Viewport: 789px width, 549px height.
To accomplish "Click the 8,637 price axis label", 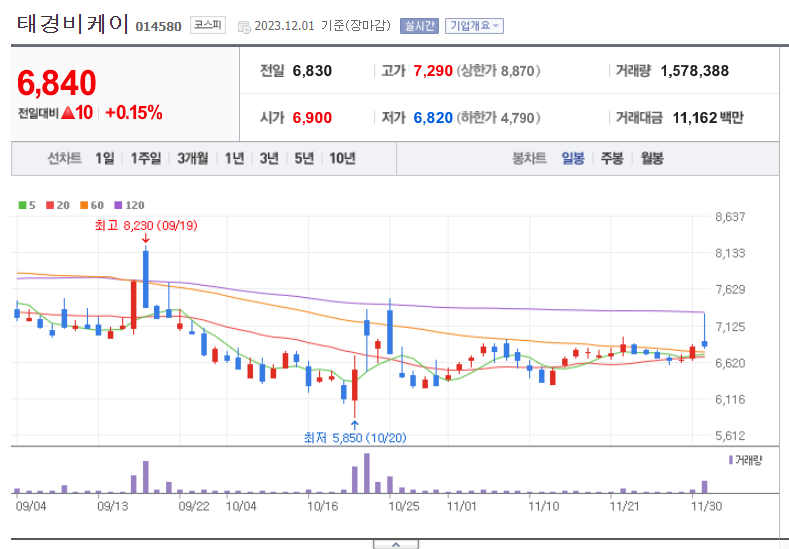I will tap(730, 217).
